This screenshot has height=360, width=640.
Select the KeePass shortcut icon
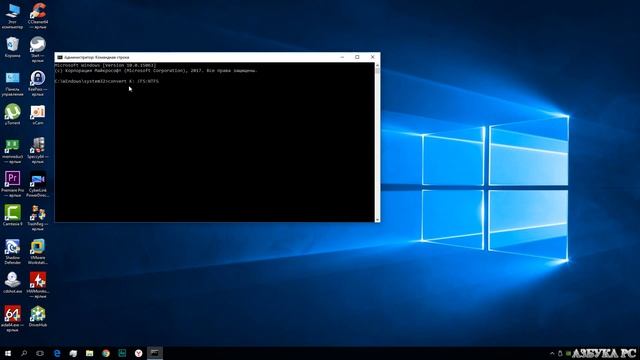coord(38,83)
